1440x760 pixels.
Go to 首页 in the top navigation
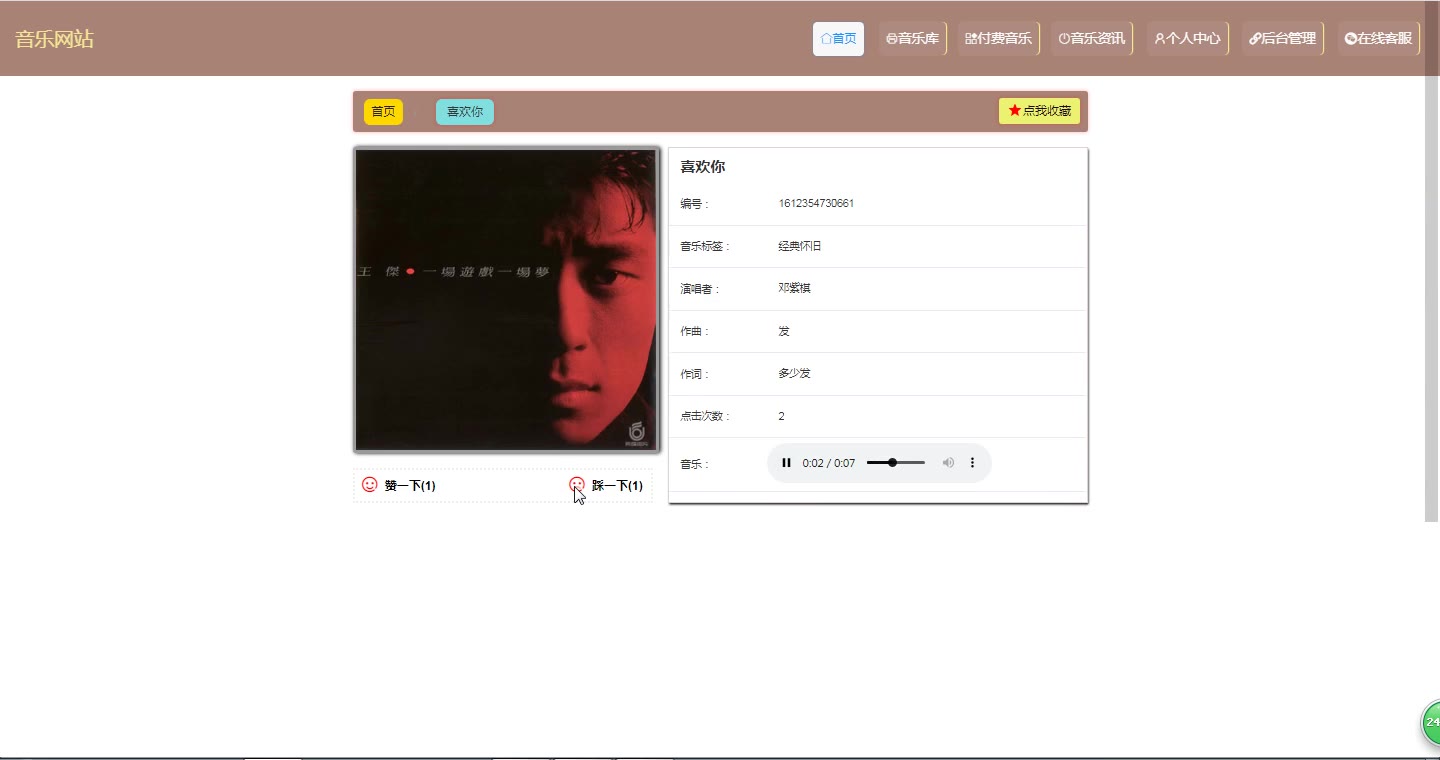[x=838, y=39]
